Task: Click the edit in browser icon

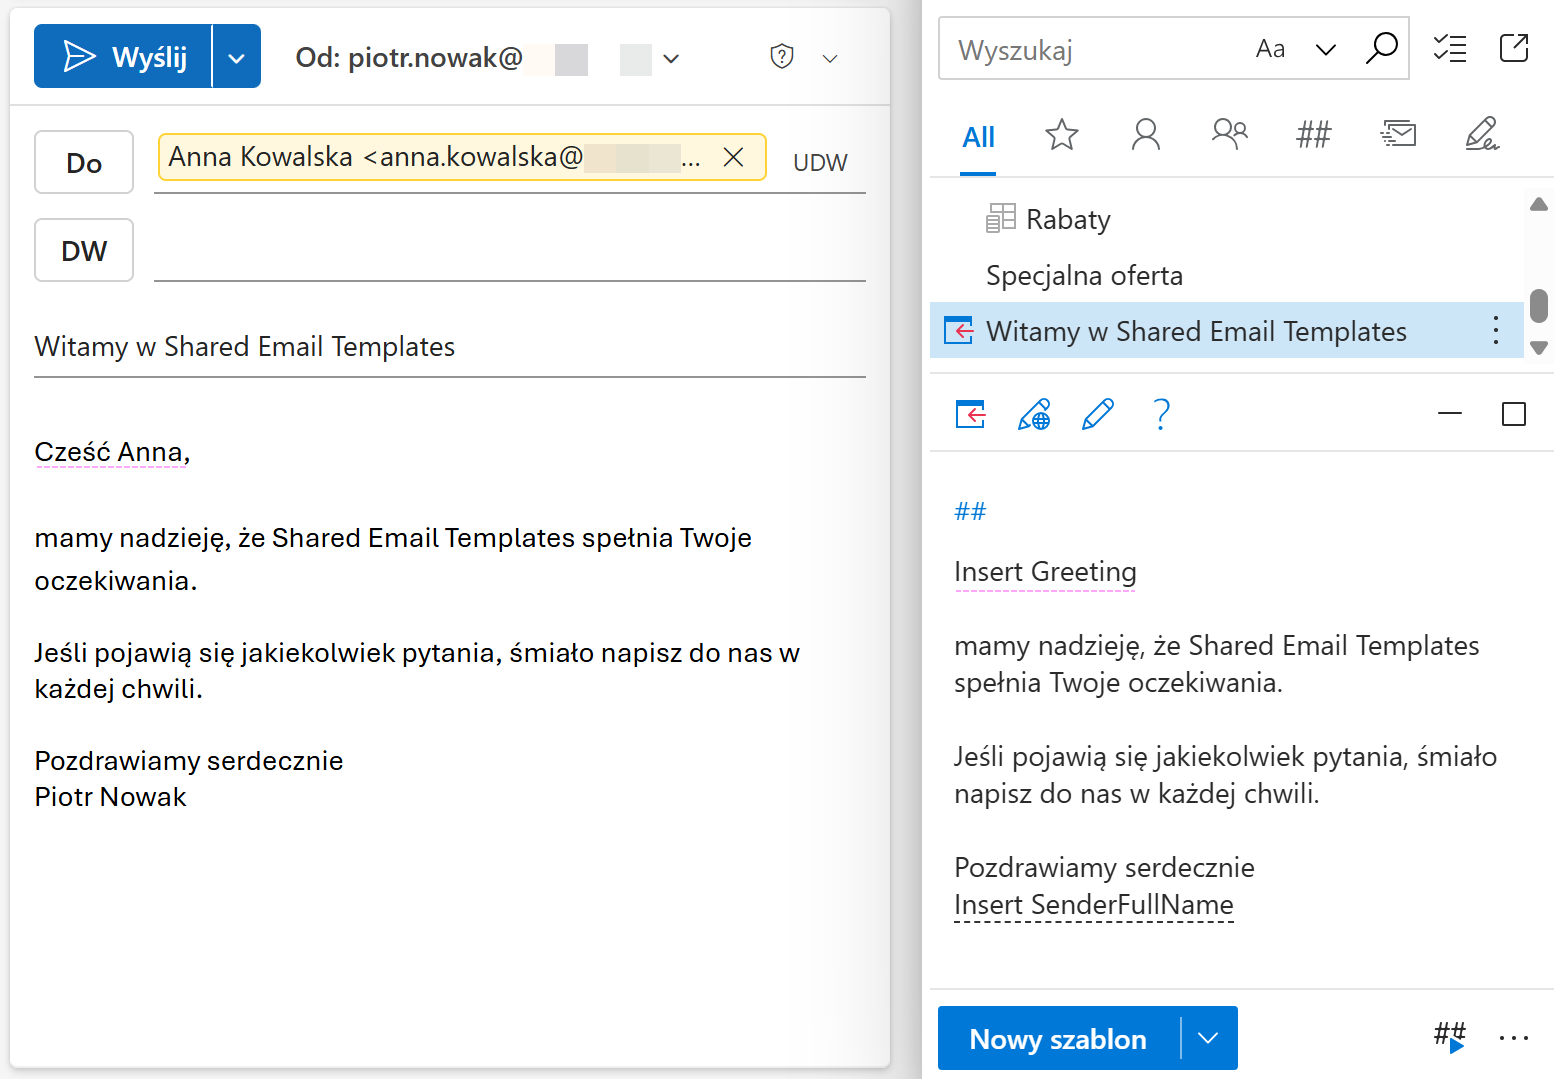Action: pos(1034,414)
